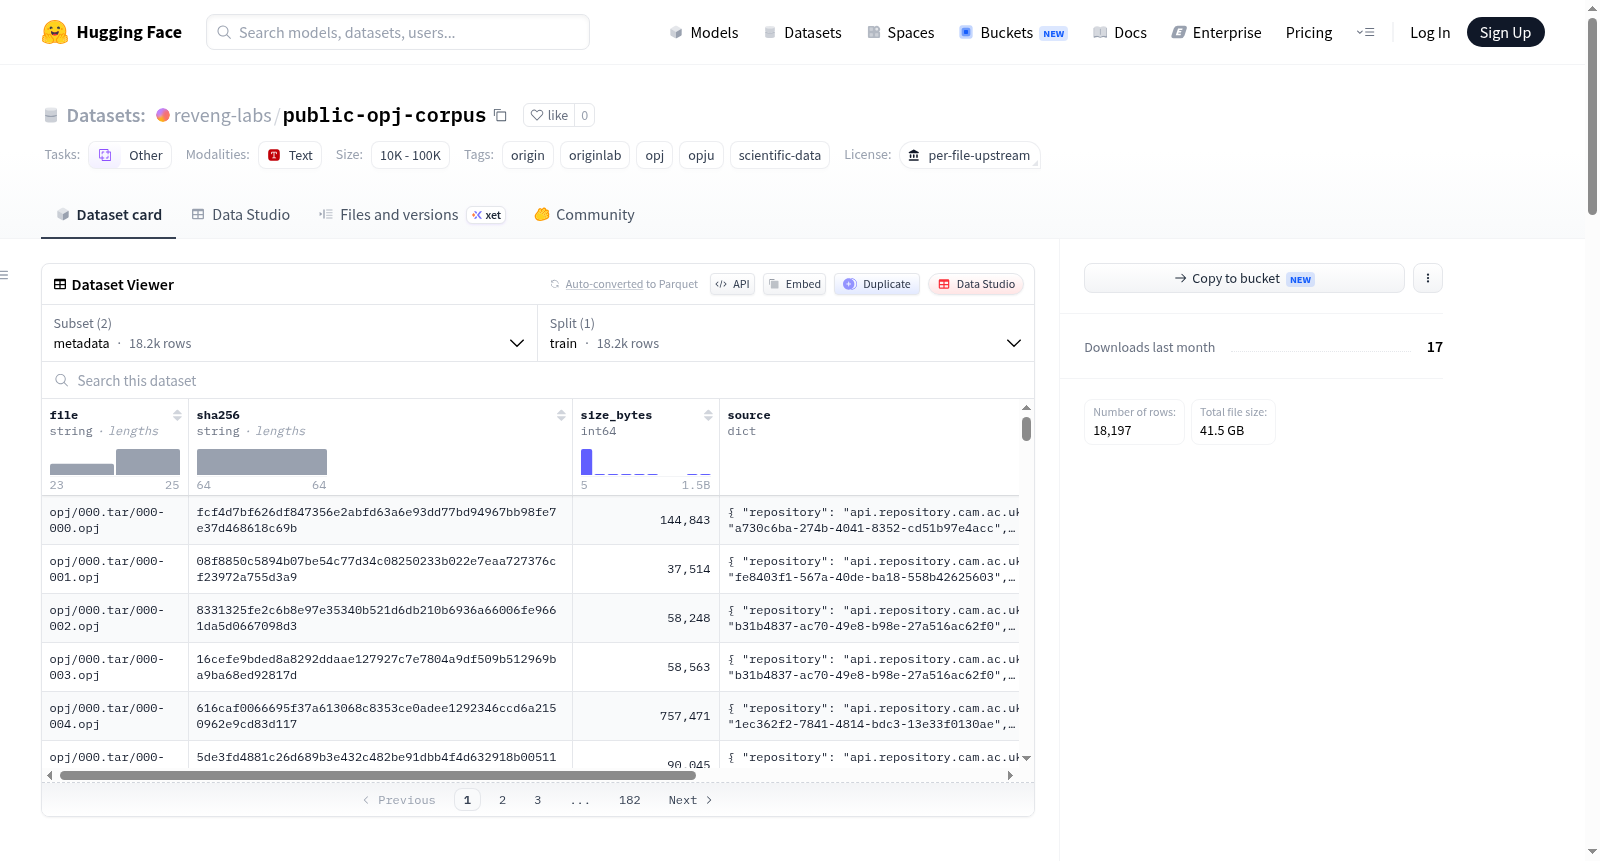
Task: Select the row opj/000.tar/000-000.opj
Action: point(530,520)
